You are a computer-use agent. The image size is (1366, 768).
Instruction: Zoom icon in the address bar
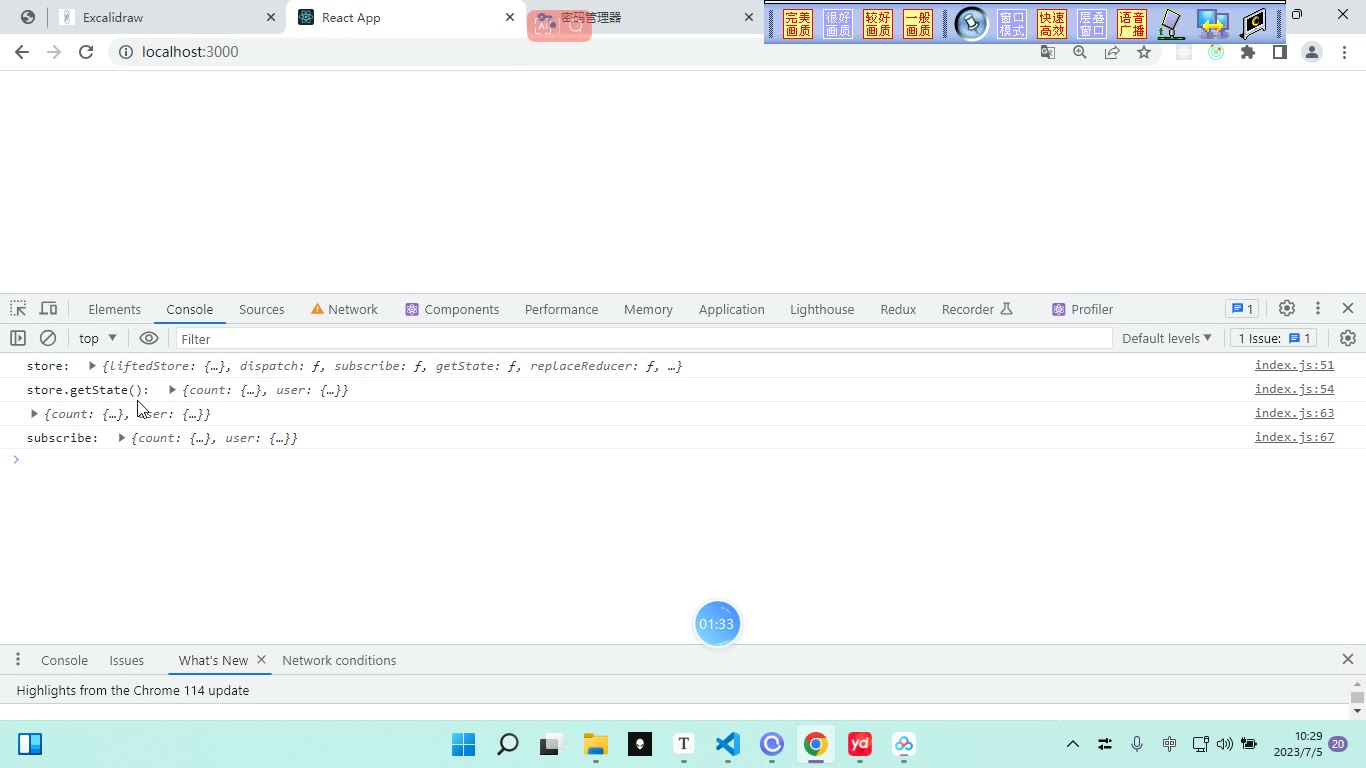coord(1080,52)
